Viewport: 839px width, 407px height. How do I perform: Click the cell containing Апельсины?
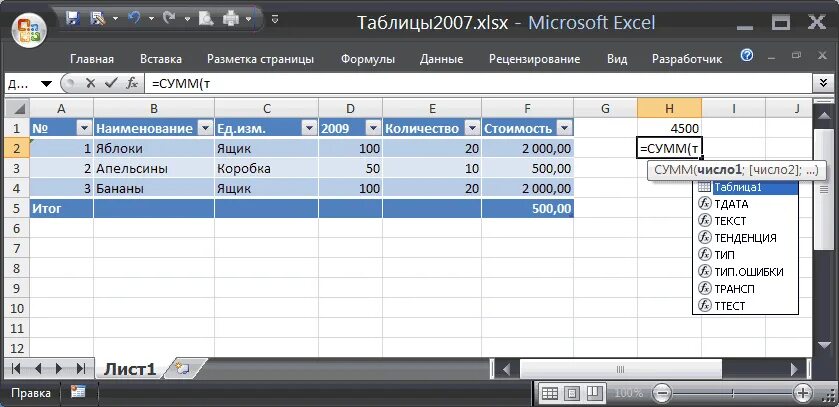[x=154, y=168]
